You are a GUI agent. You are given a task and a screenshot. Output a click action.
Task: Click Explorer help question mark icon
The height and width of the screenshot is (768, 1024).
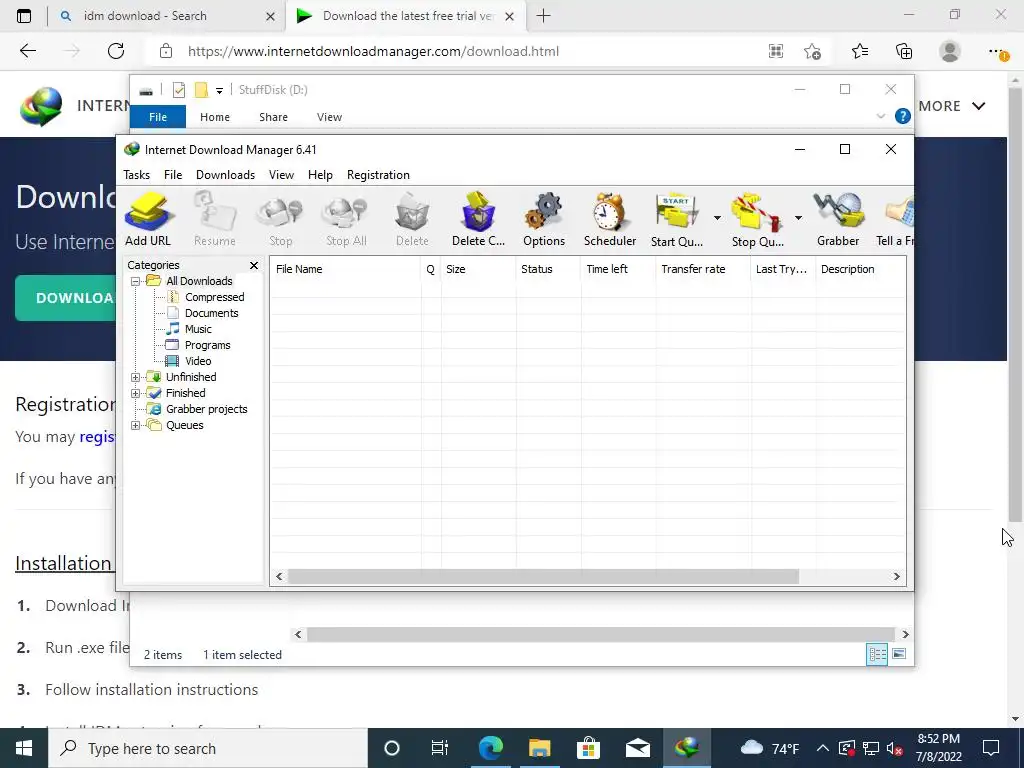[x=903, y=116]
